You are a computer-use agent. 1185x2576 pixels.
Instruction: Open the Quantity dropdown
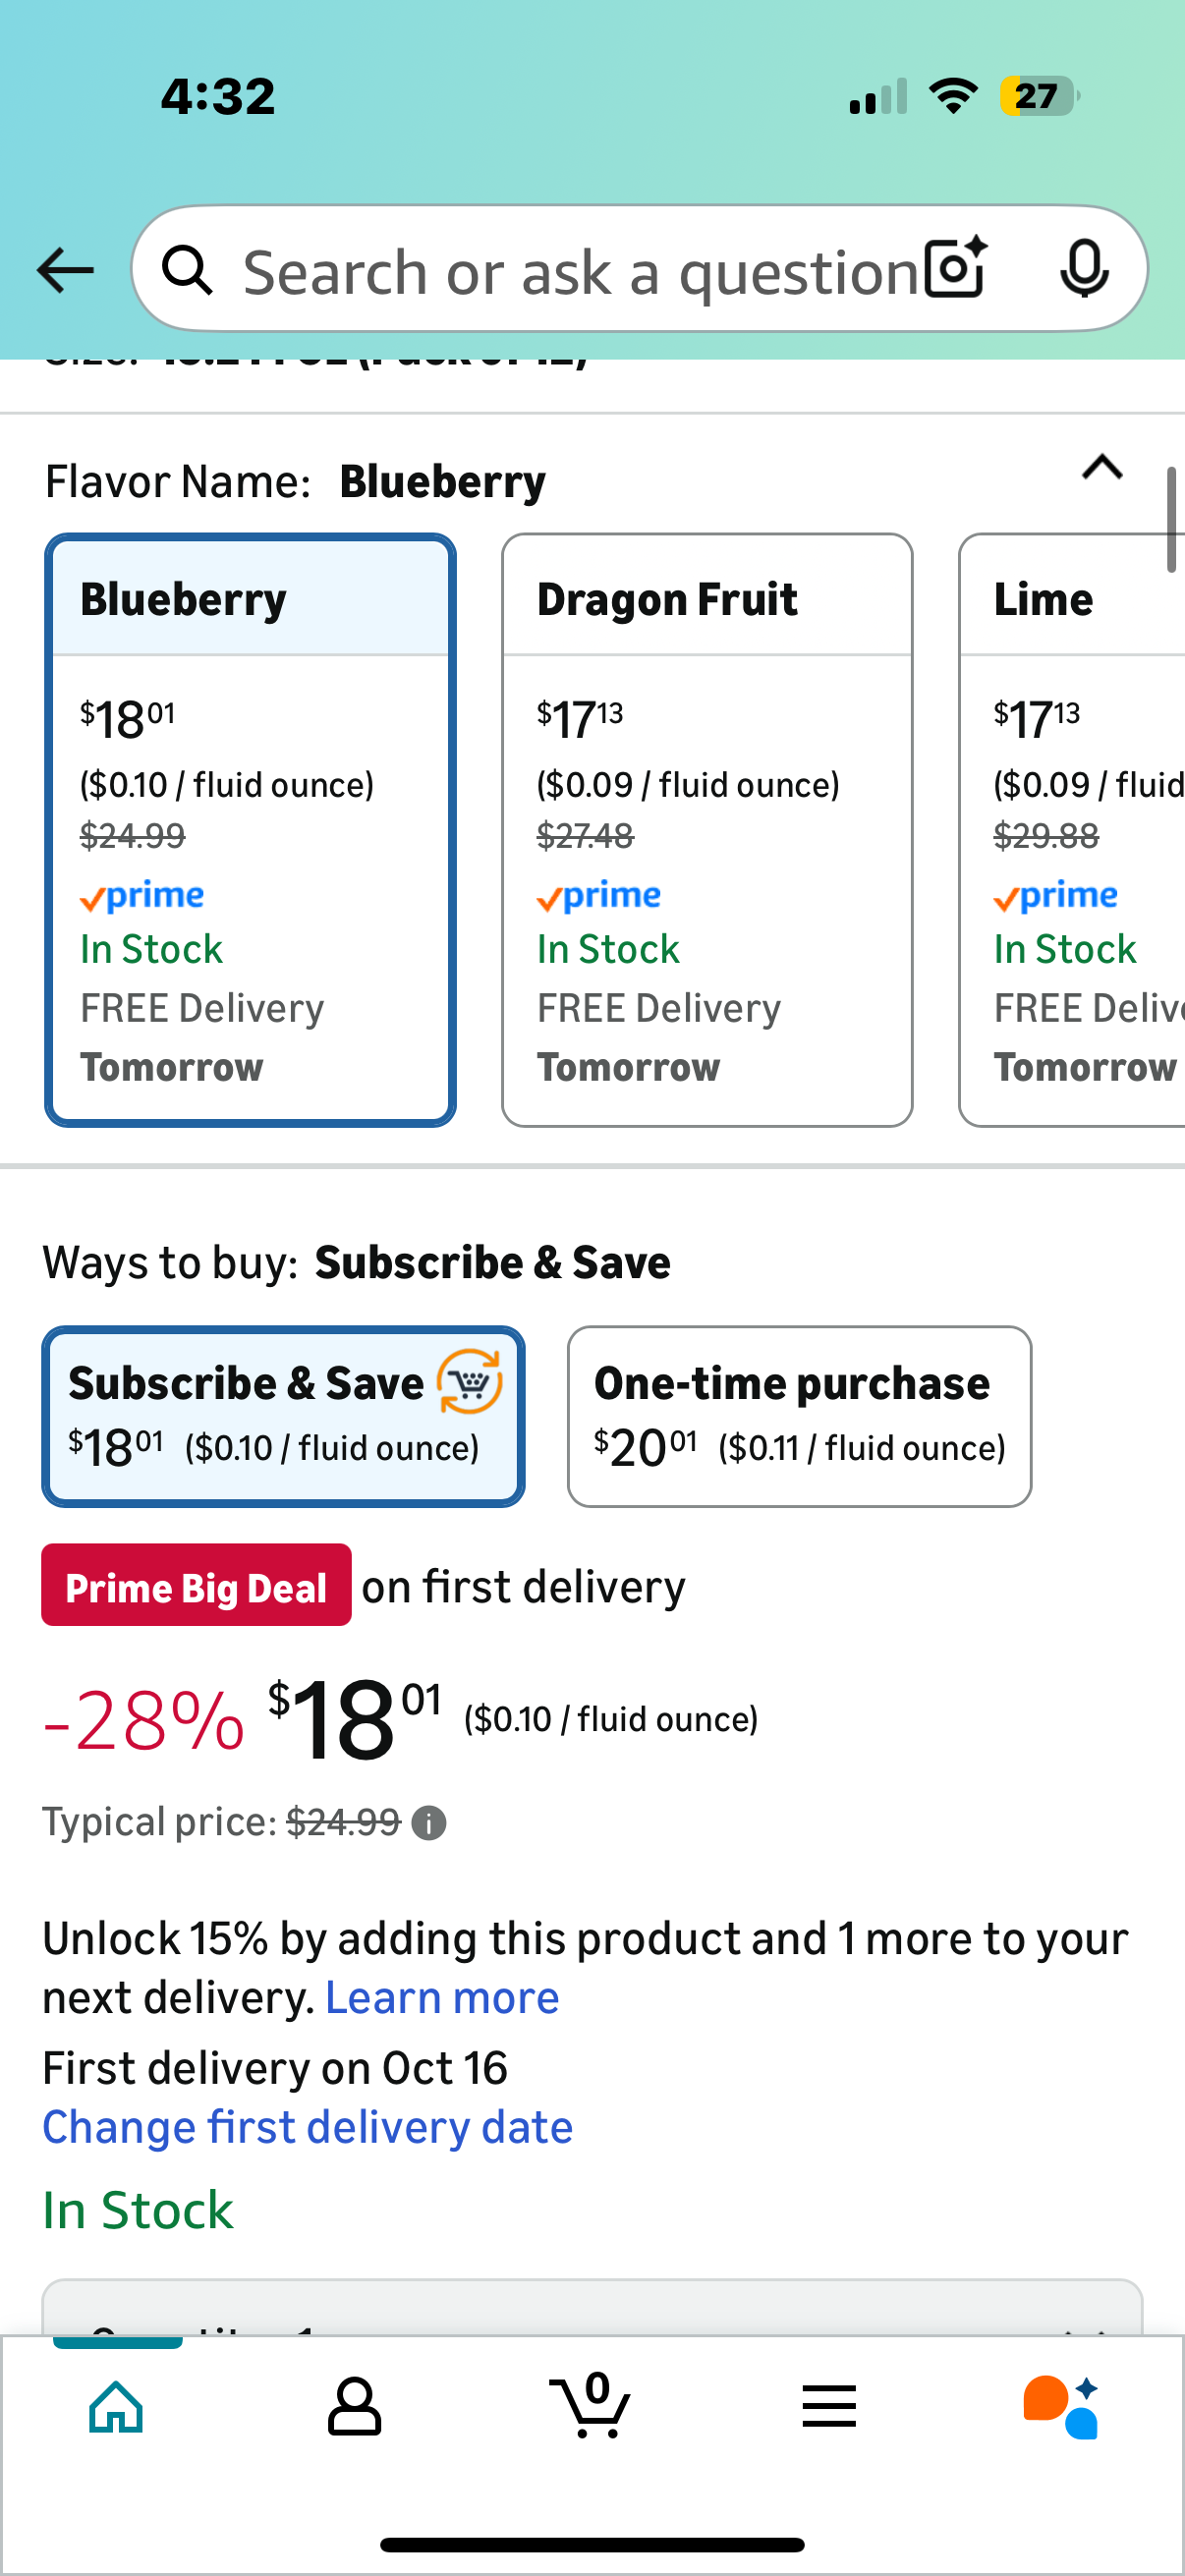tap(591, 2310)
